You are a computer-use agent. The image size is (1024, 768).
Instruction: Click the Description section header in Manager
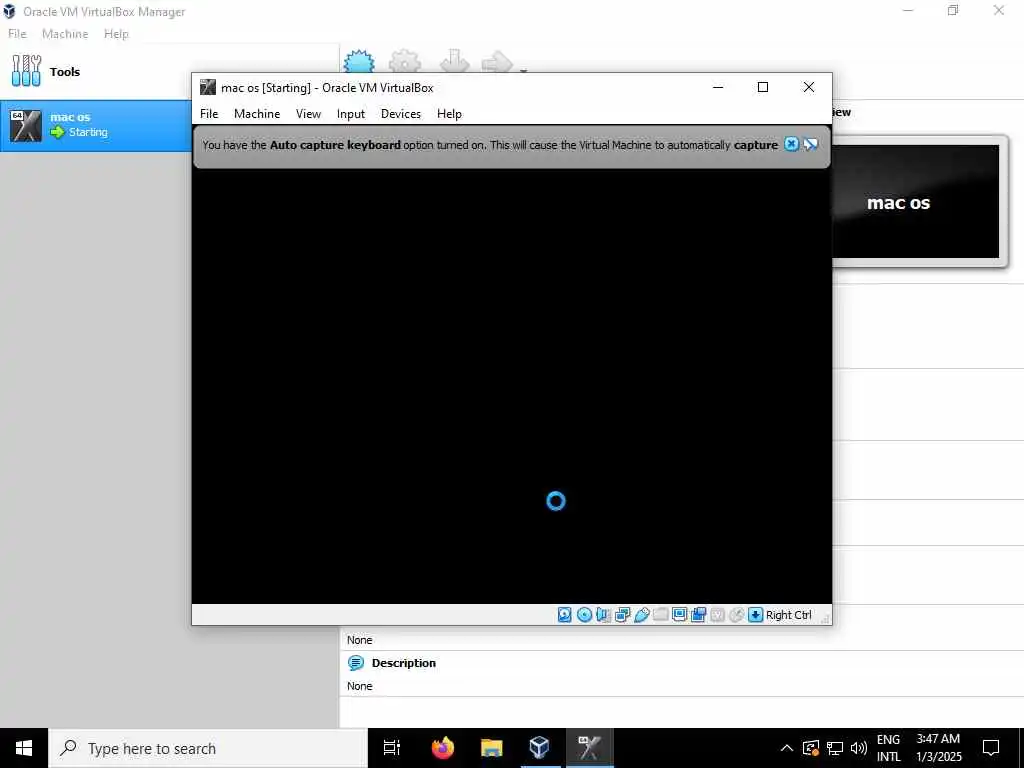(x=404, y=663)
